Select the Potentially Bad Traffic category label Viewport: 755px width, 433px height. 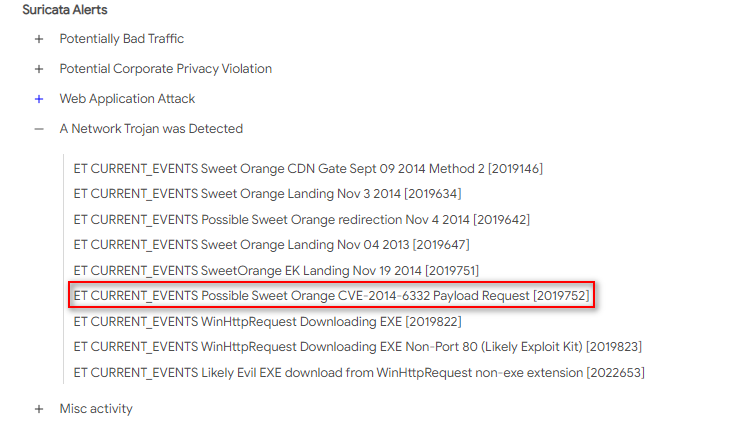click(x=122, y=39)
